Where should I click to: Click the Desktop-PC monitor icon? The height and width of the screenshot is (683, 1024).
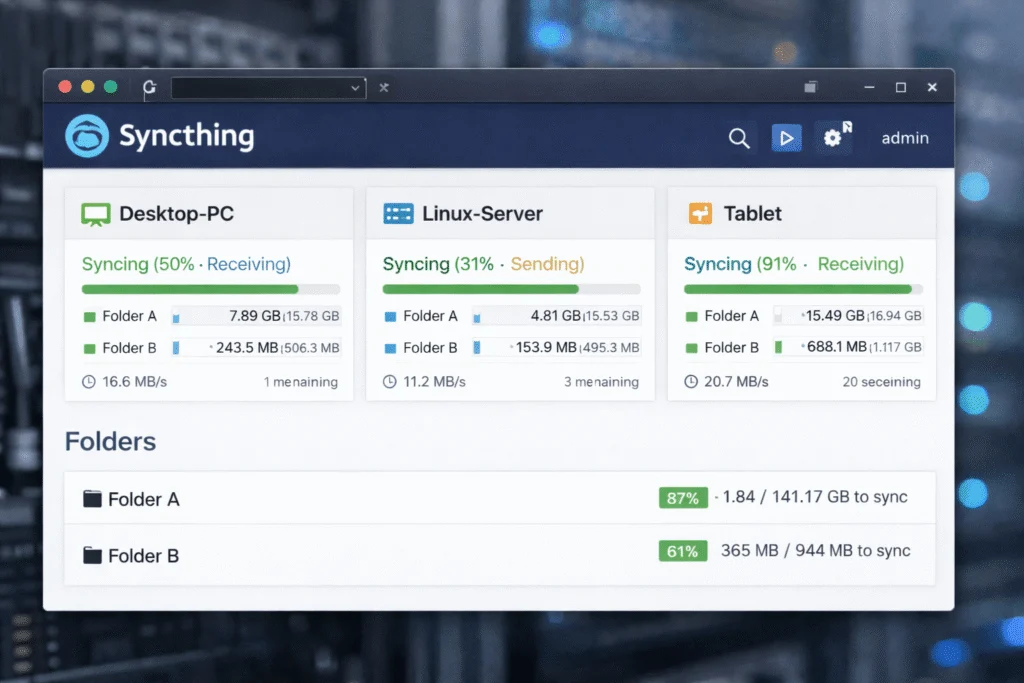[x=95, y=212]
